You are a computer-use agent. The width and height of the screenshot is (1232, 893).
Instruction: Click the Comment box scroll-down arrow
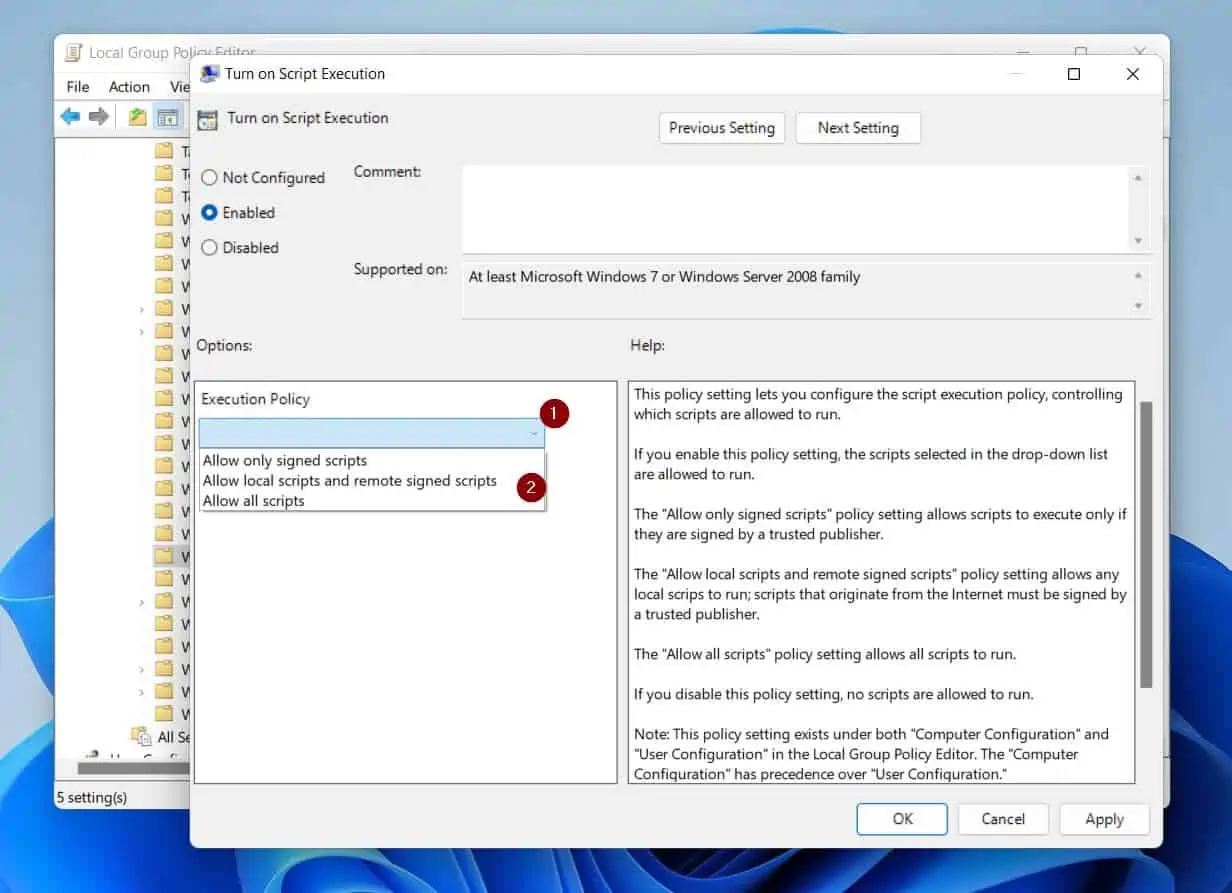pyautogui.click(x=1138, y=241)
